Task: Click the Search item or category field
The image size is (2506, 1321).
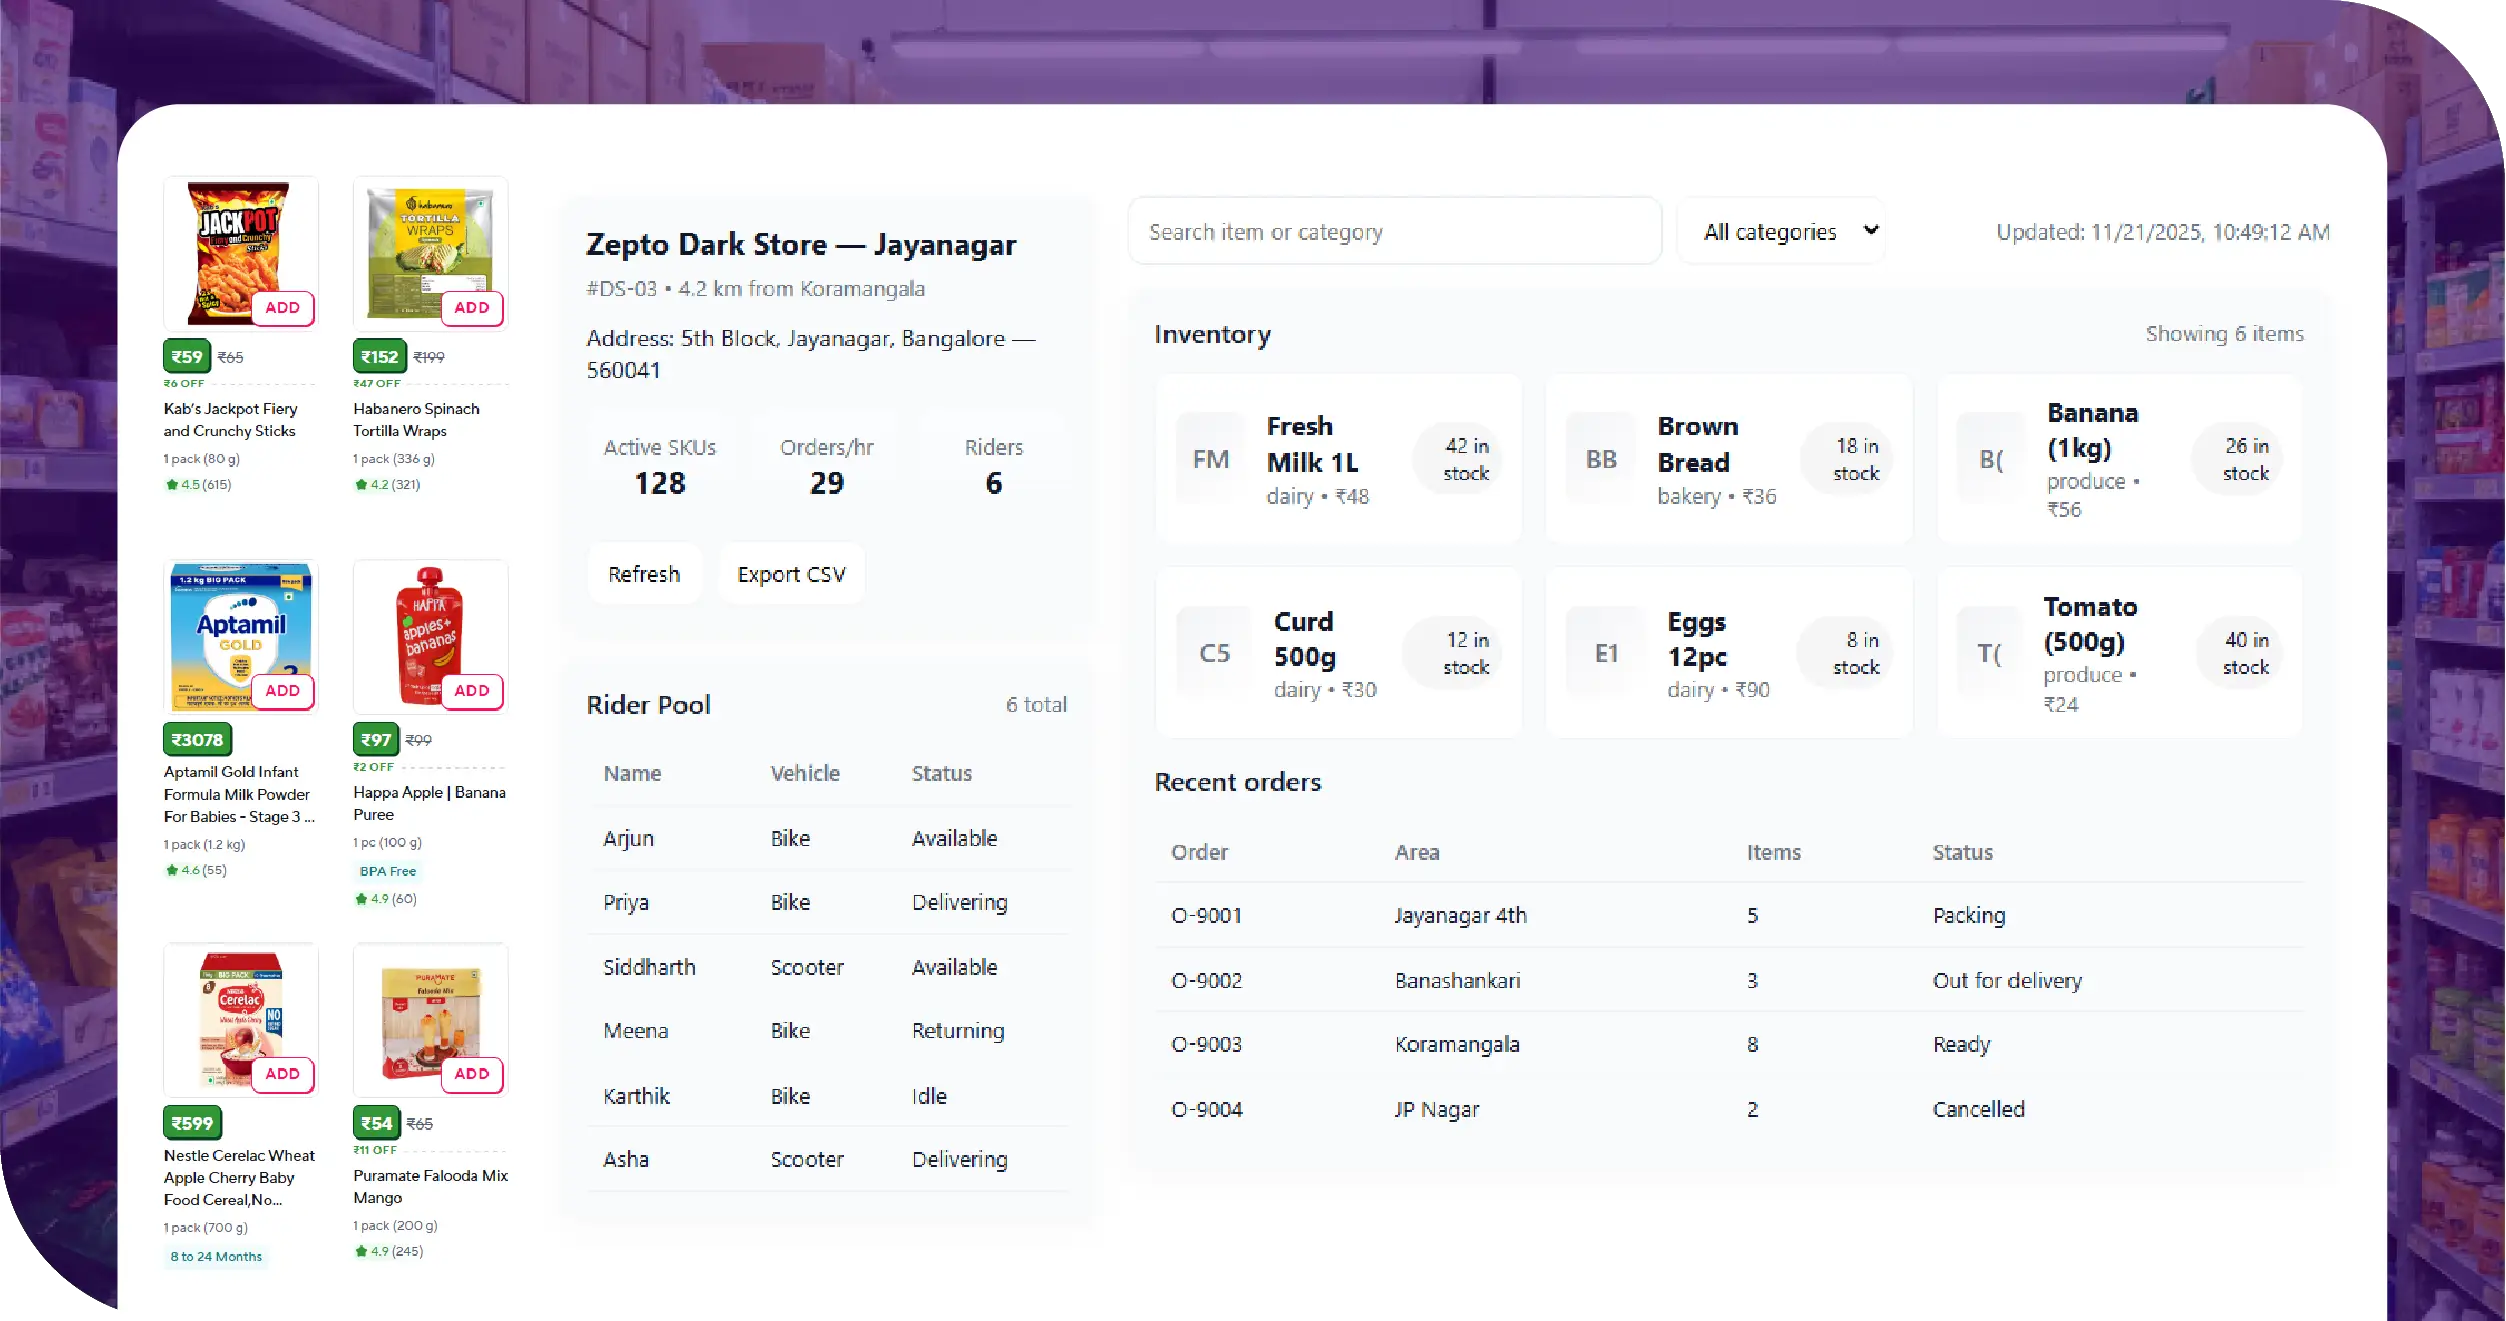Action: 1394,232
